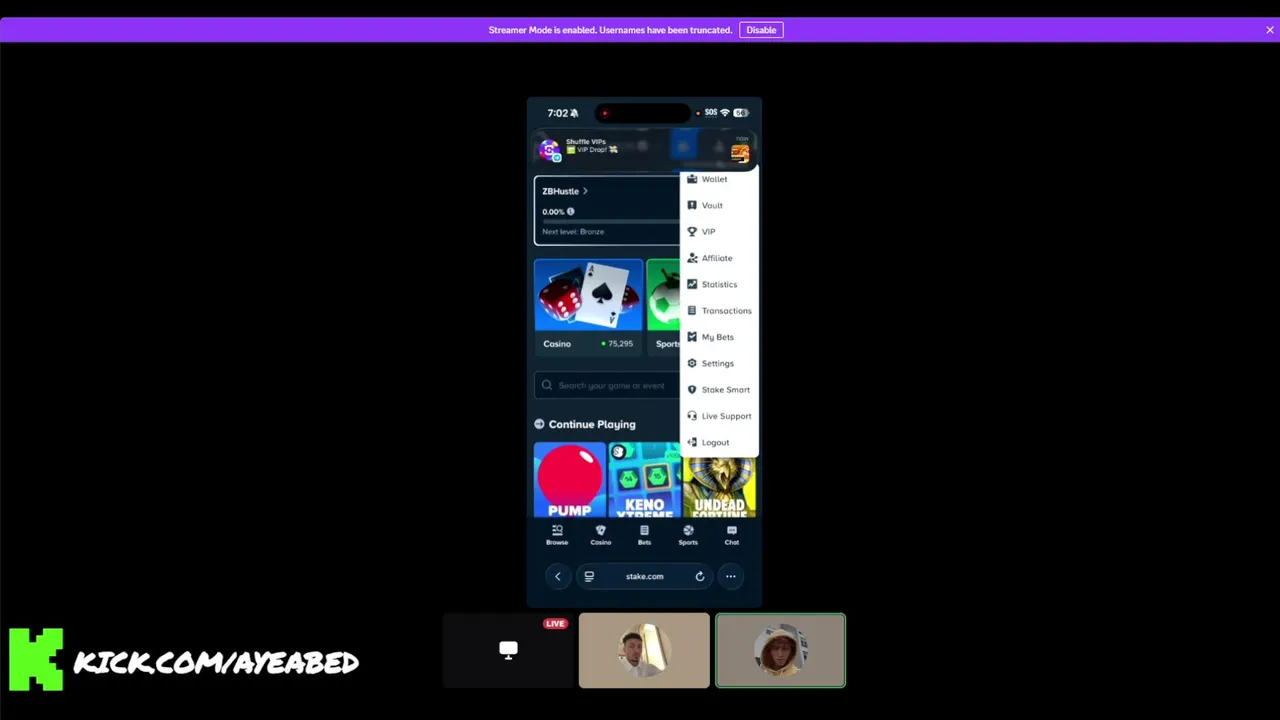Click the logout arrow icon
The image size is (1280, 720).
pos(692,442)
